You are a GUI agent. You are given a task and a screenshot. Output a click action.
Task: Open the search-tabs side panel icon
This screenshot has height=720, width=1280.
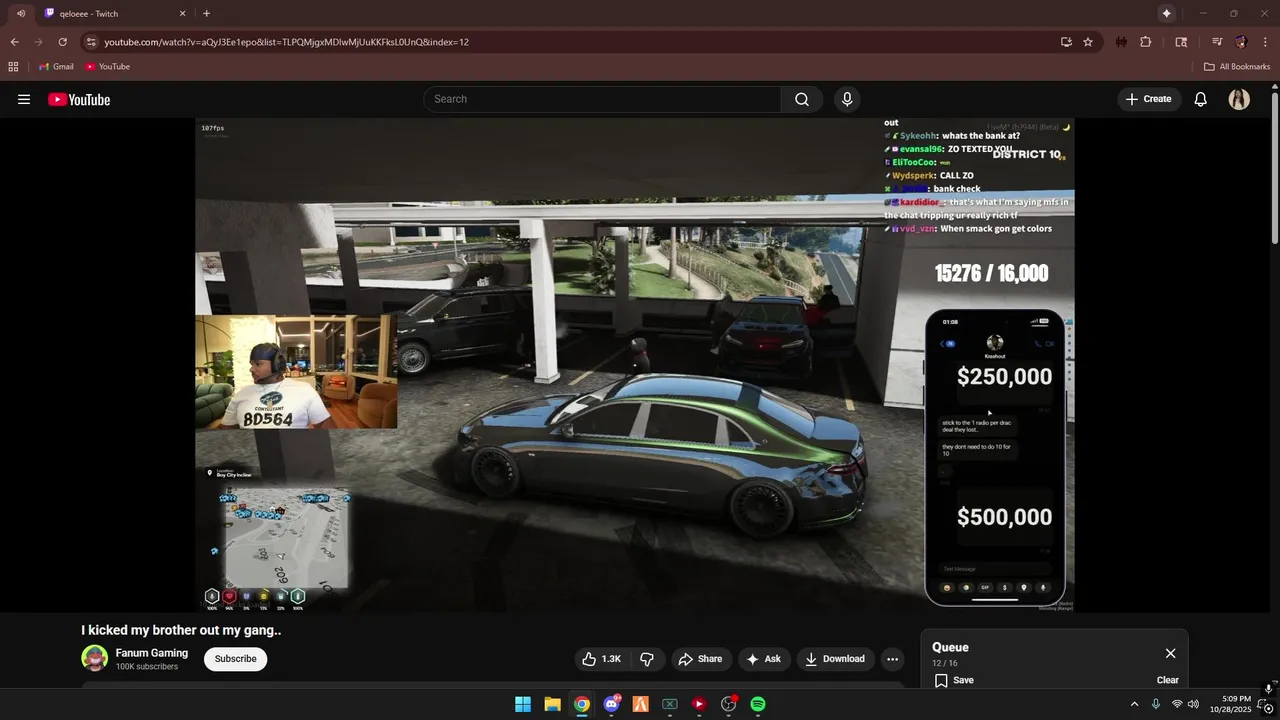point(1181,42)
